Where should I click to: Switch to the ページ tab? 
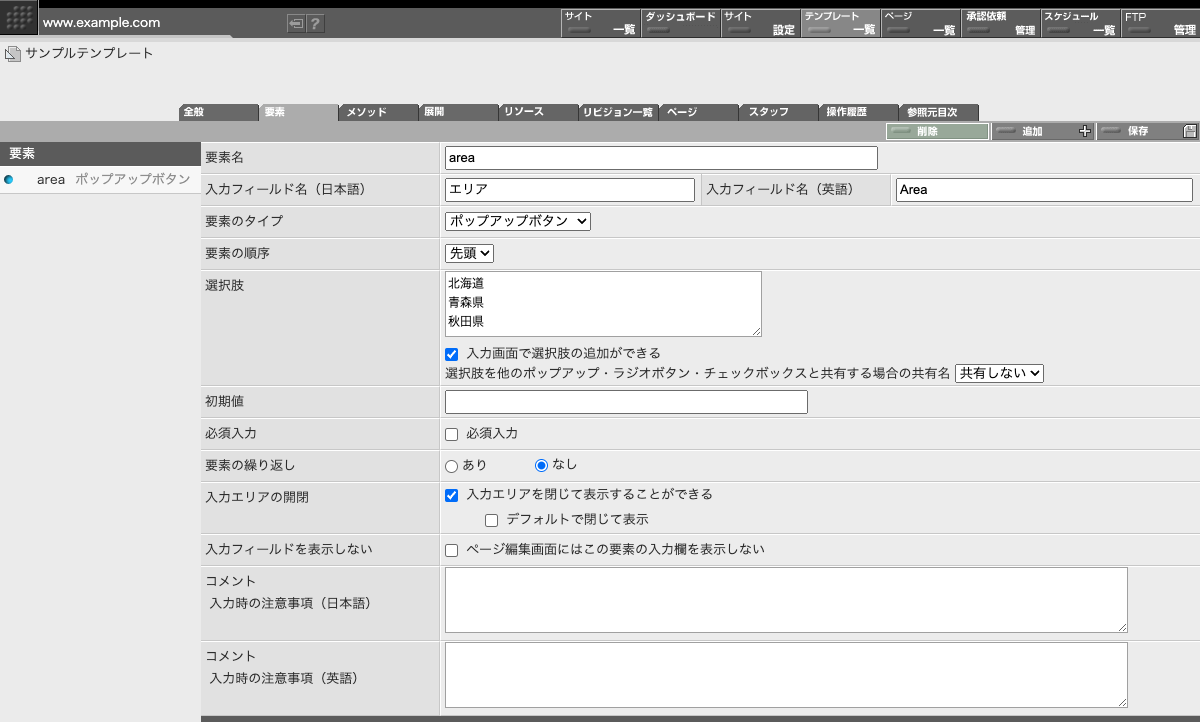click(699, 112)
